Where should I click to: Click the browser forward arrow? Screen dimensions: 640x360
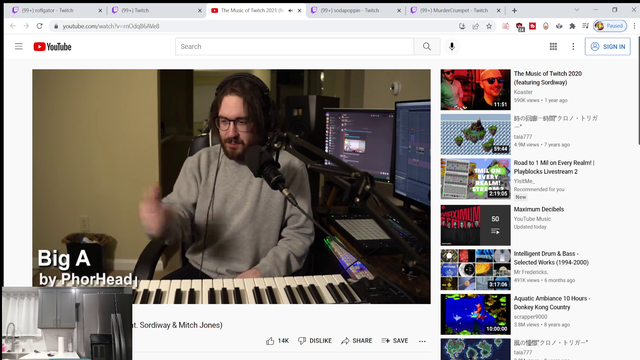[26, 26]
